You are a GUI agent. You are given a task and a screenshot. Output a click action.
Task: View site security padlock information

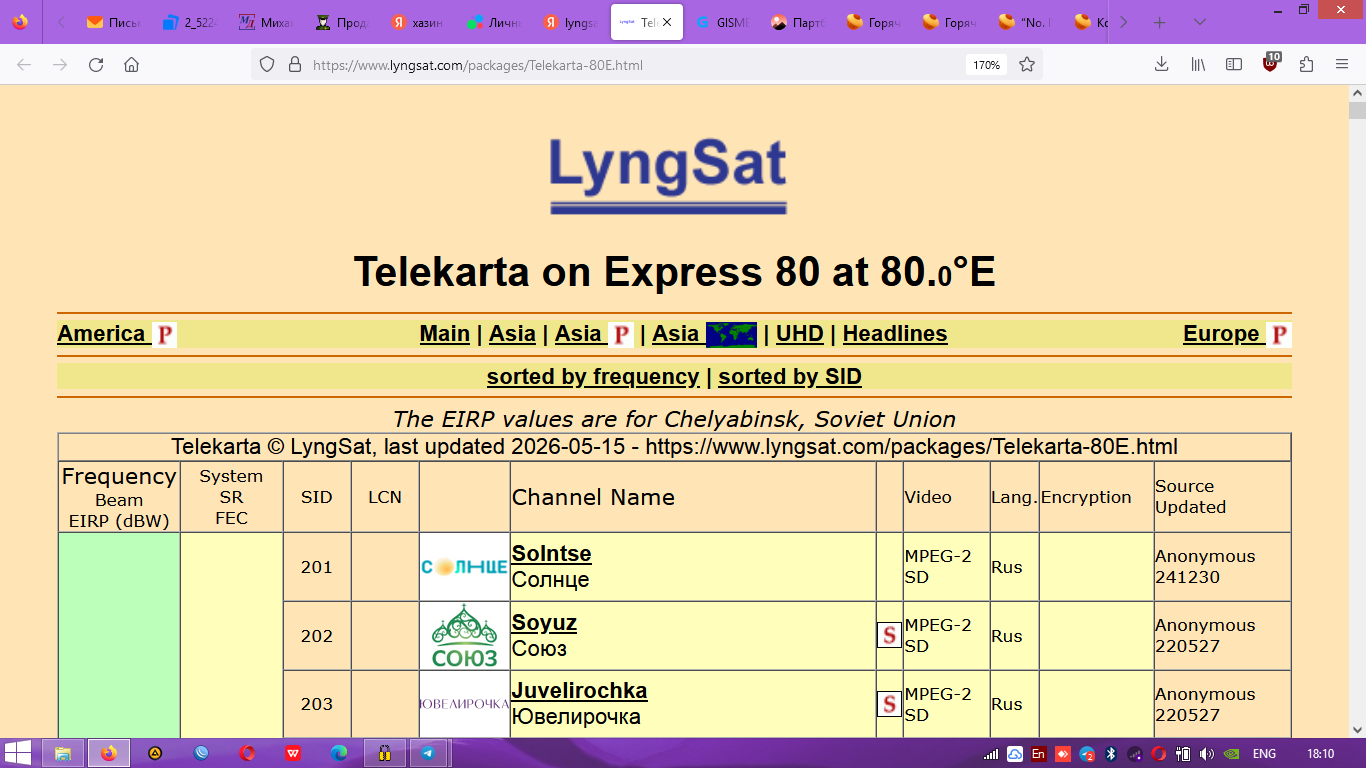click(294, 65)
